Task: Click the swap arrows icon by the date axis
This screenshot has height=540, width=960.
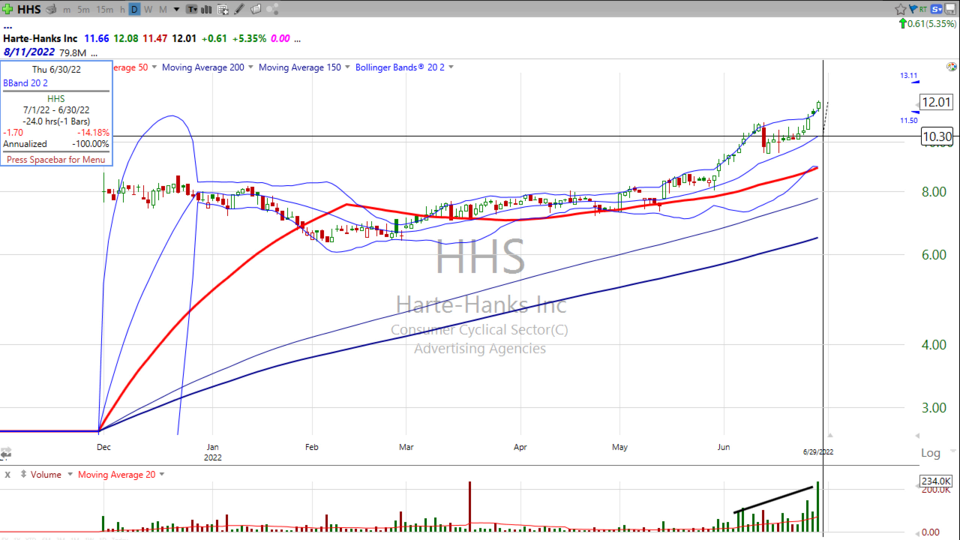Action: point(6,454)
